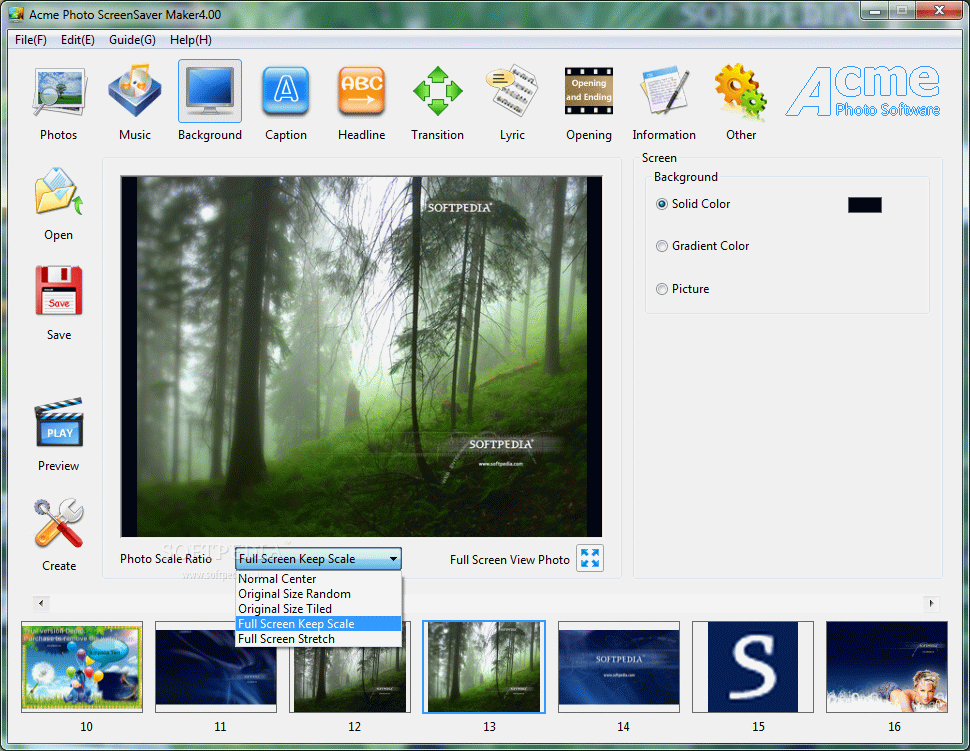
Task: Click the black solid color swatch
Action: pos(864,205)
